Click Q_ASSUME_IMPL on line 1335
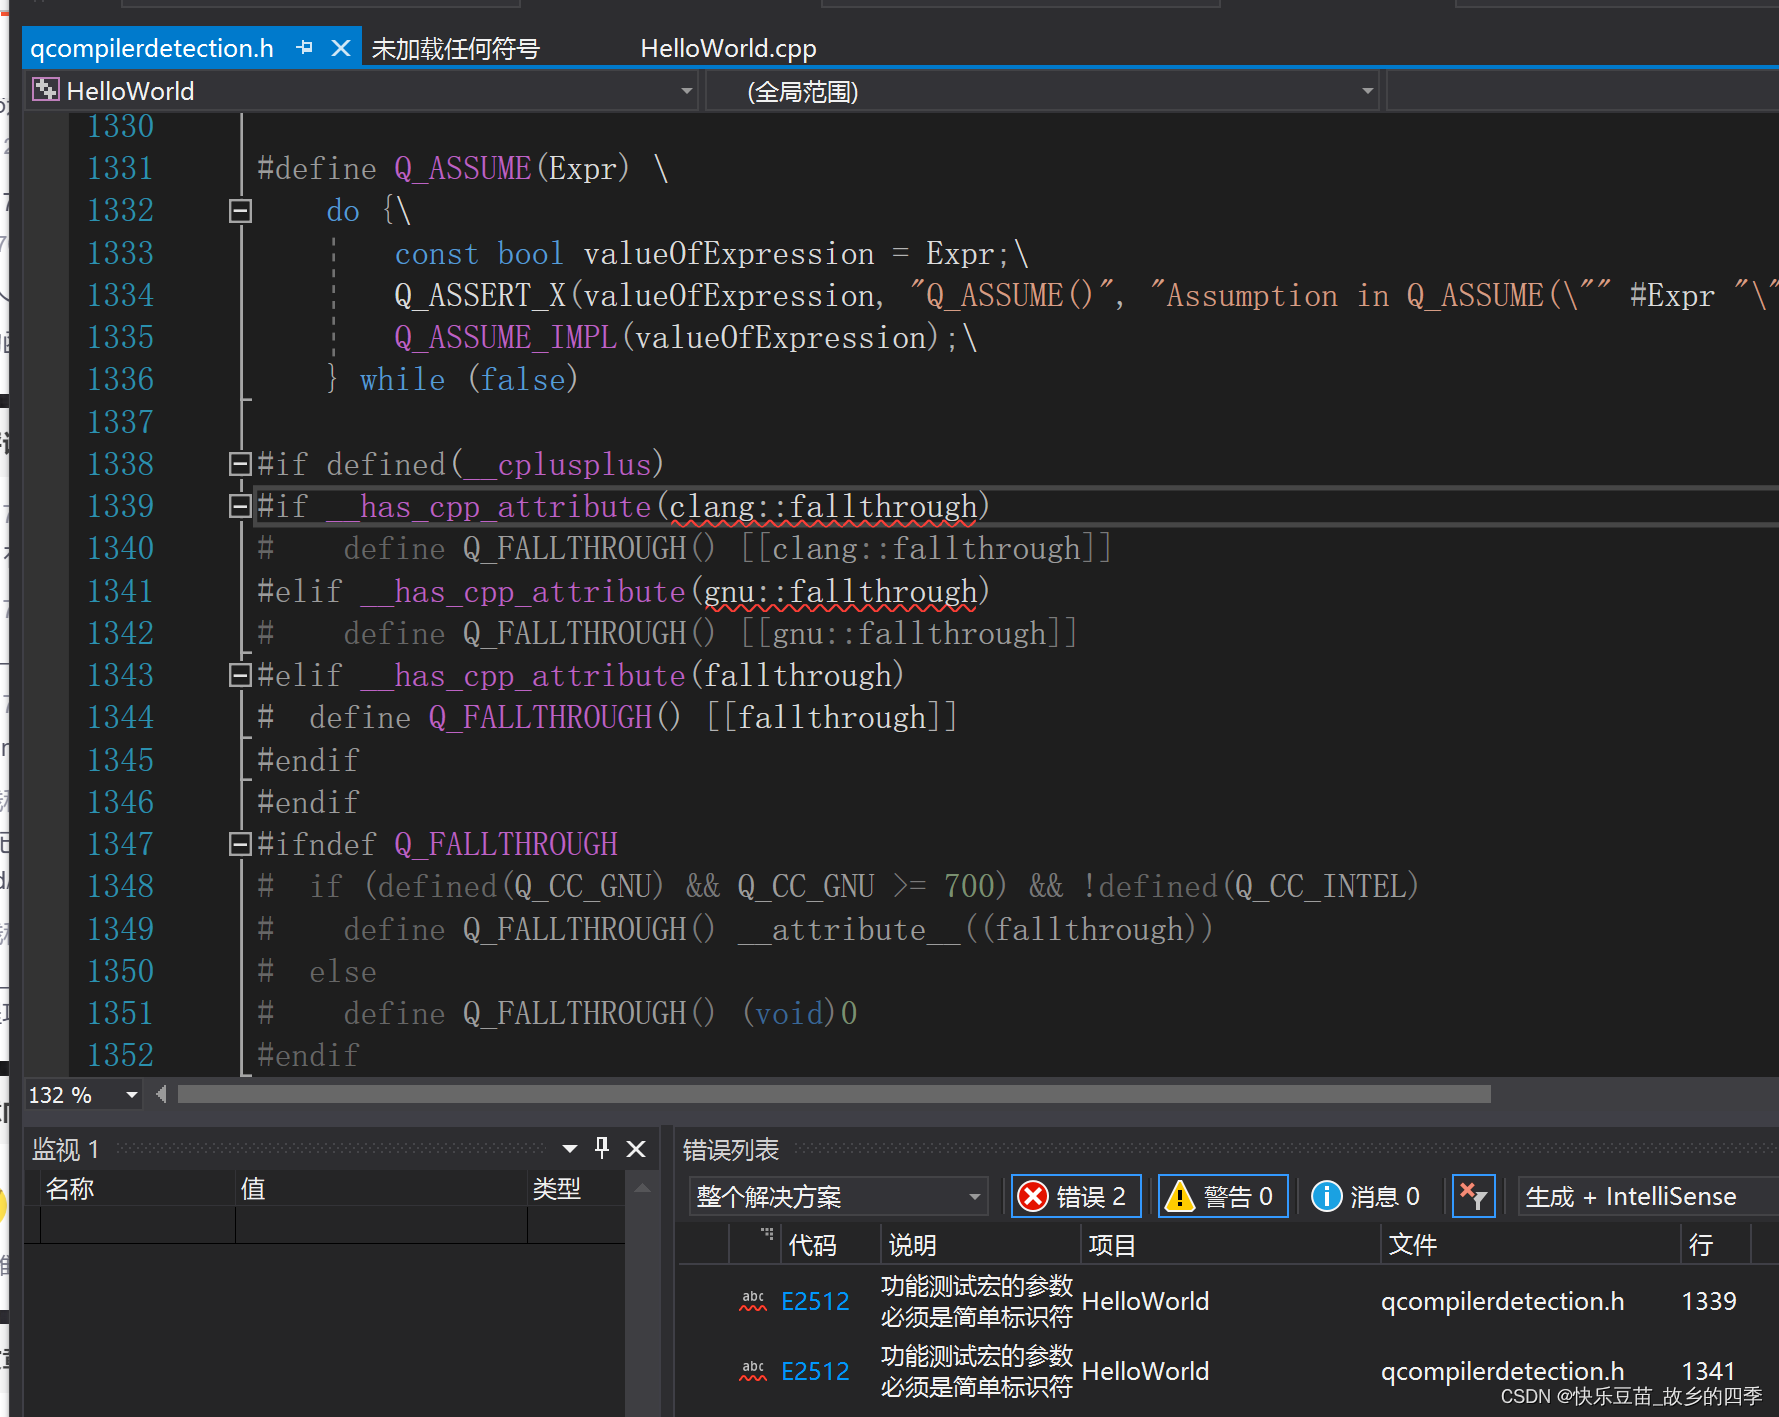The height and width of the screenshot is (1417, 1779). point(505,337)
